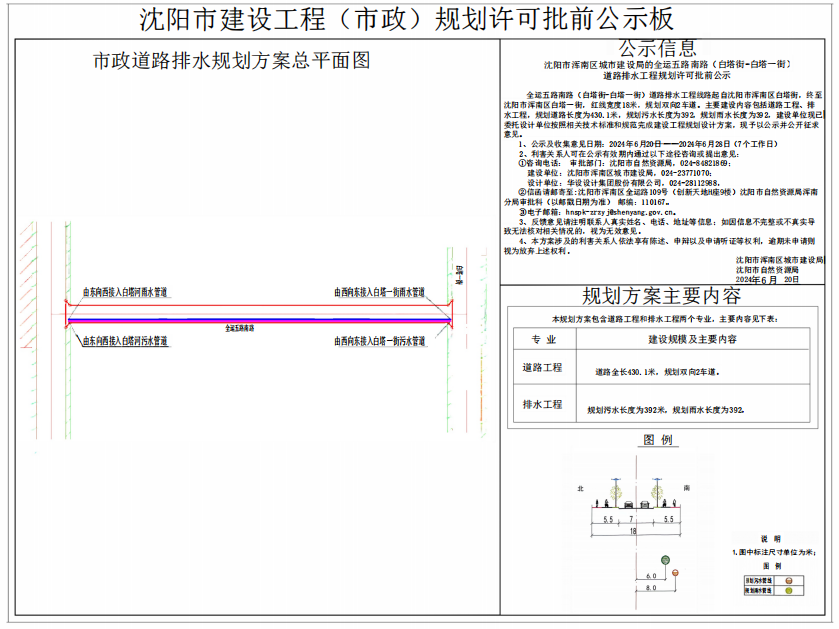Click the 排水工程 table row header
Viewport: 839px width, 629px height.
[x=543, y=404]
